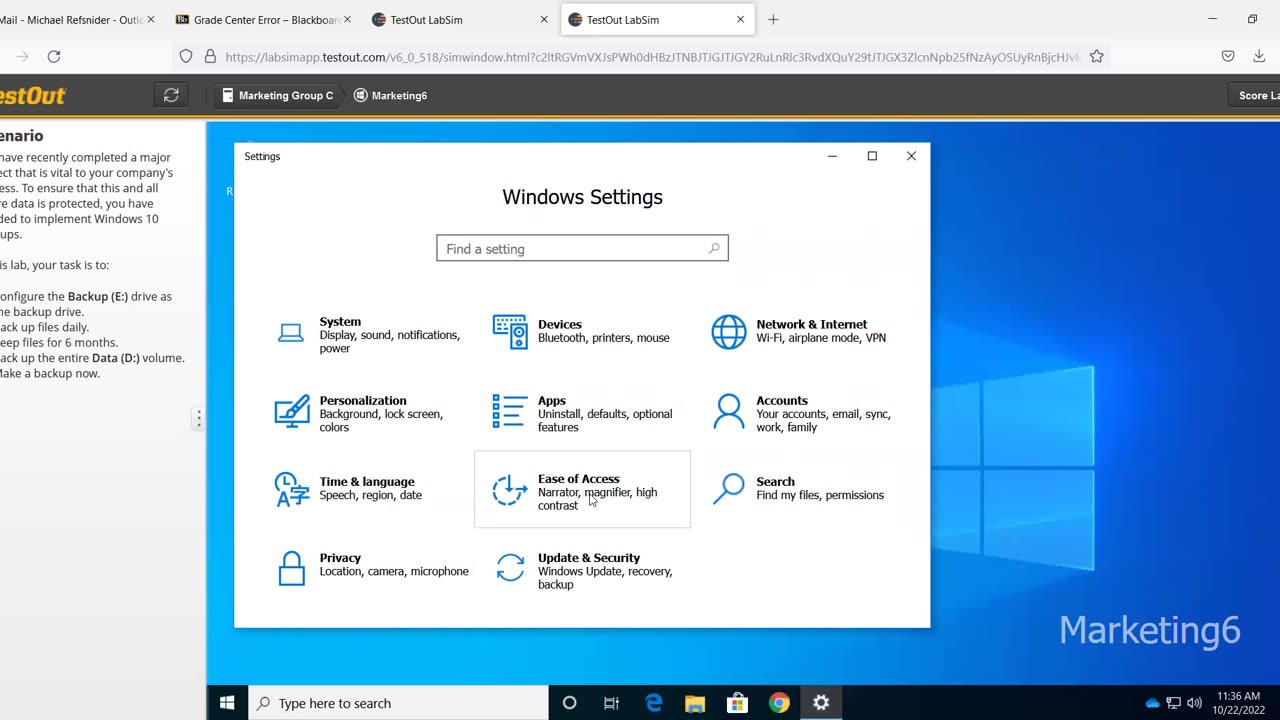1280x720 pixels.
Task: Click the Settings window title text
Action: point(262,156)
